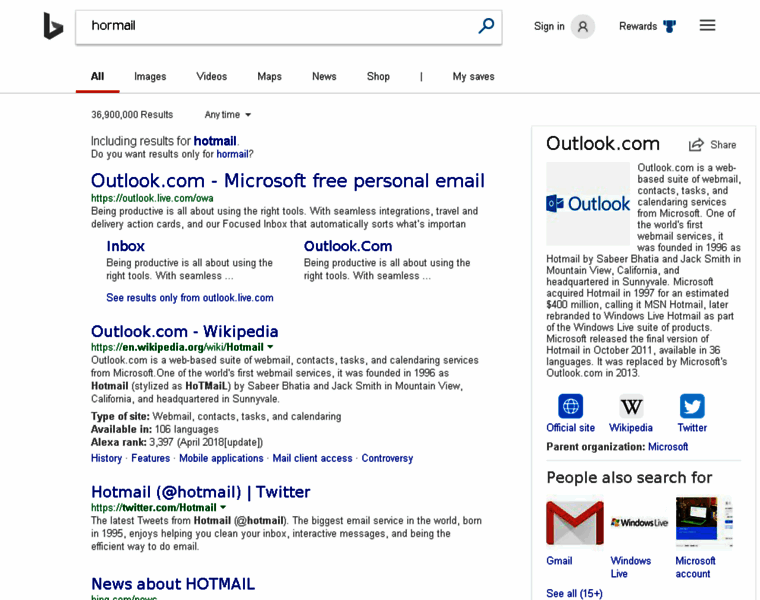Screen dimensions: 760x600
Task: Expand the Any time filter dropdown
Action: [227, 115]
